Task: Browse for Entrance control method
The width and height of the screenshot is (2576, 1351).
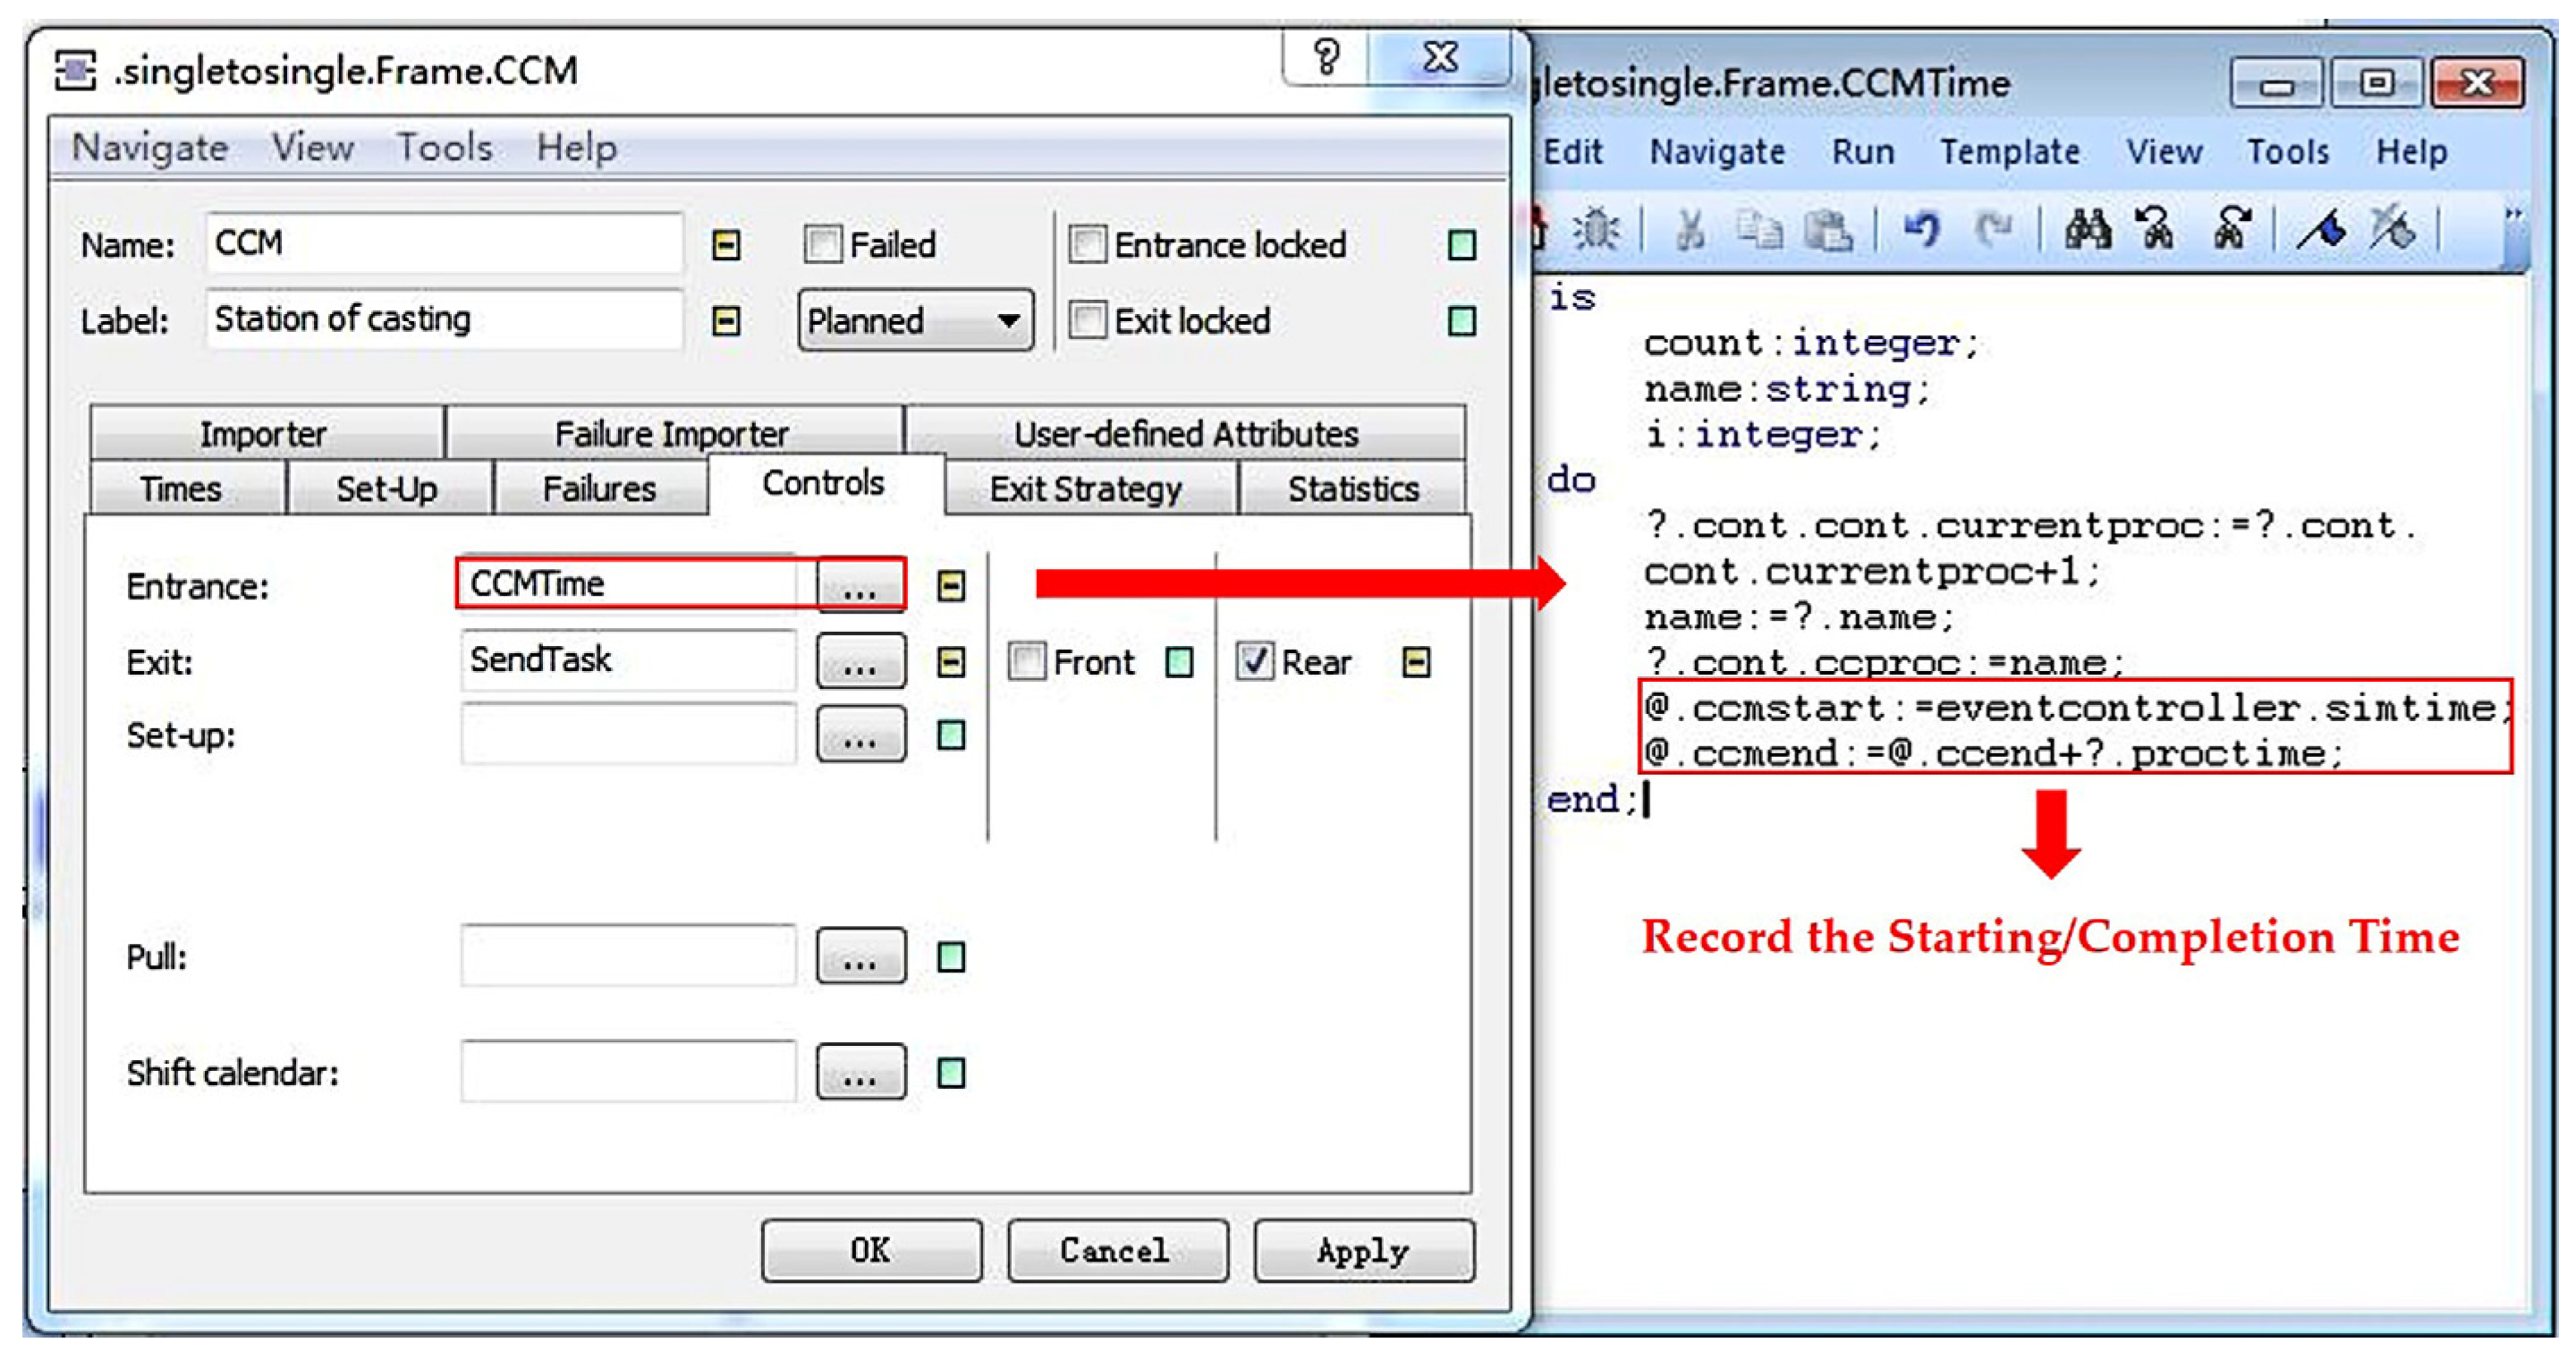Action: 860,586
